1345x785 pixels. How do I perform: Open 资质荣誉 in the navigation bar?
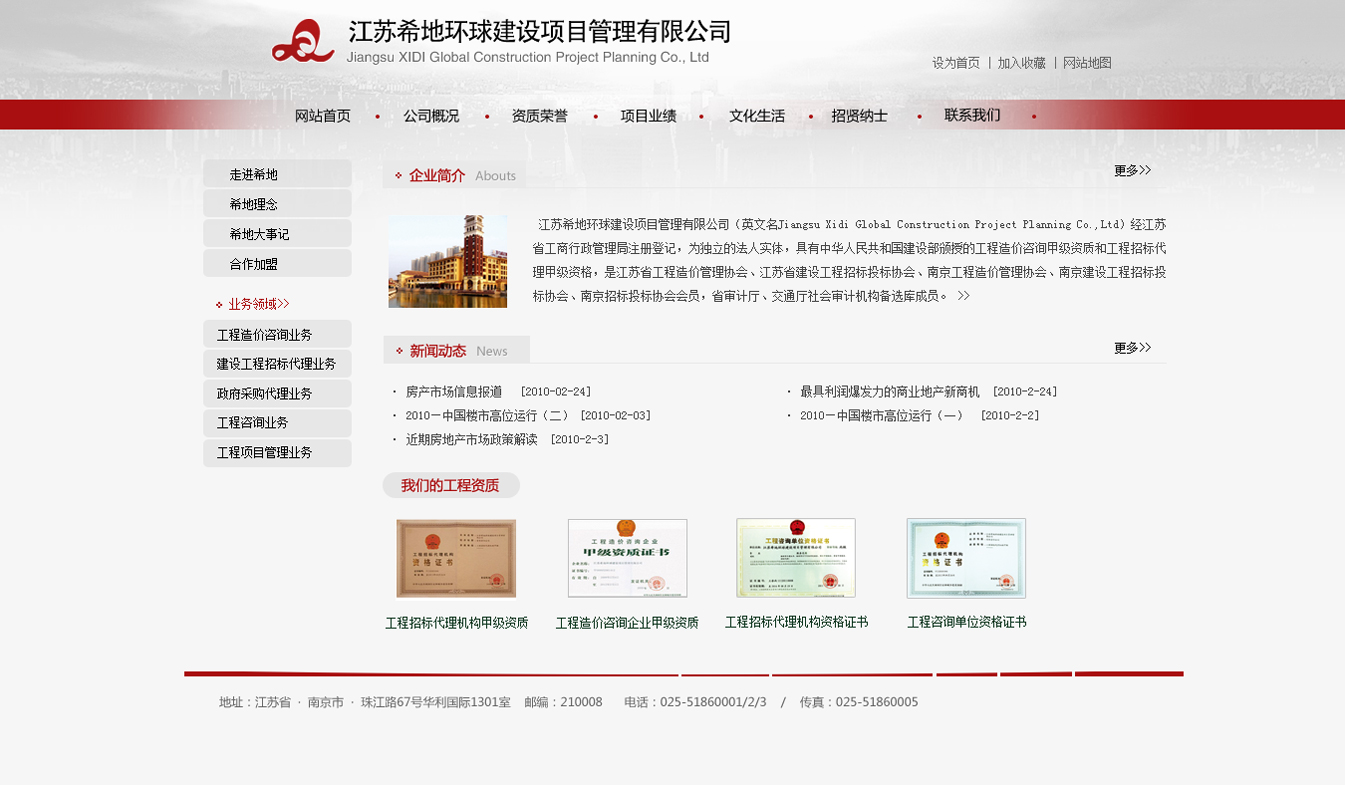coord(540,116)
